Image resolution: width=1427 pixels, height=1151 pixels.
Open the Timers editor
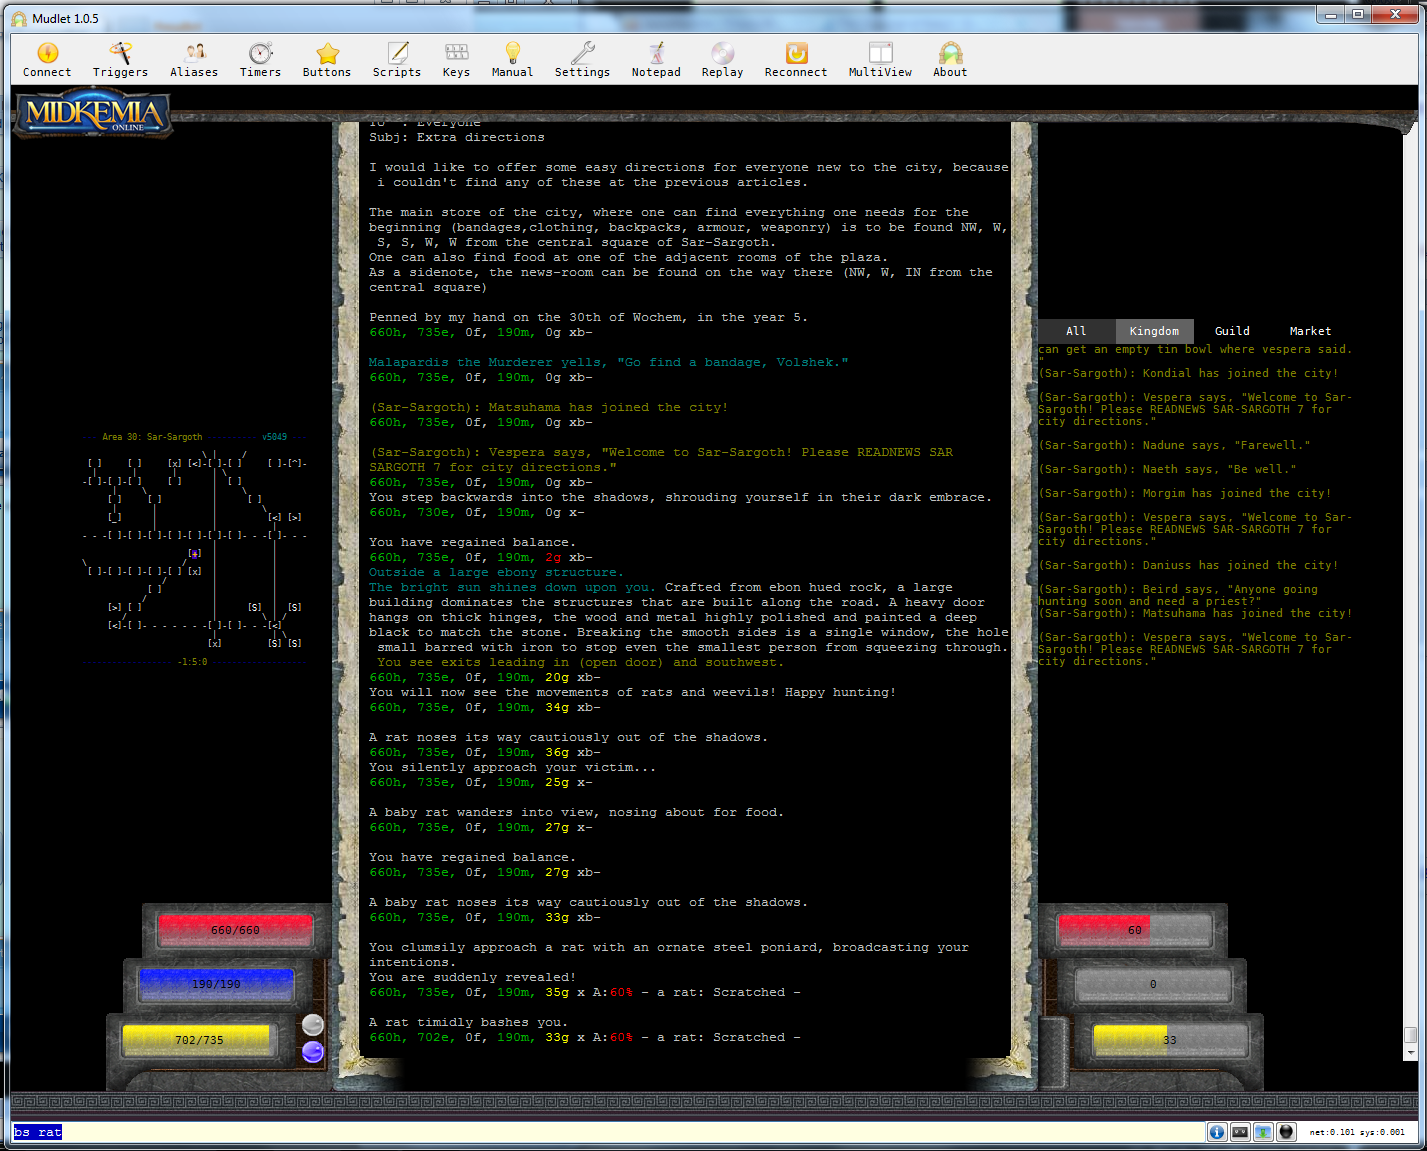pyautogui.click(x=260, y=60)
